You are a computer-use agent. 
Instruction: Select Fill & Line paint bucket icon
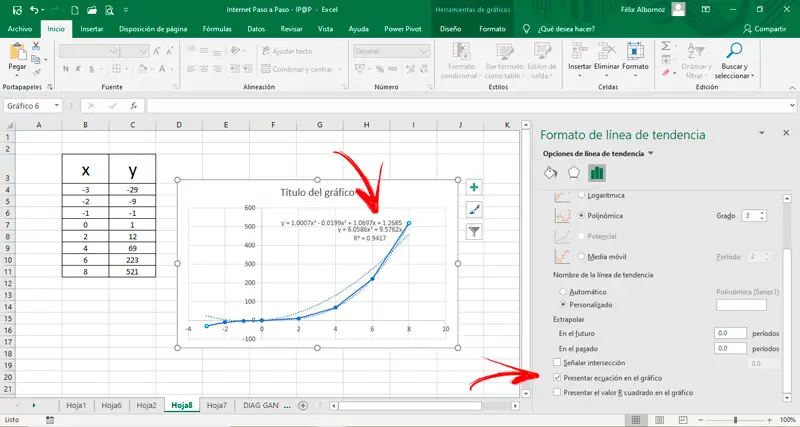pyautogui.click(x=549, y=173)
